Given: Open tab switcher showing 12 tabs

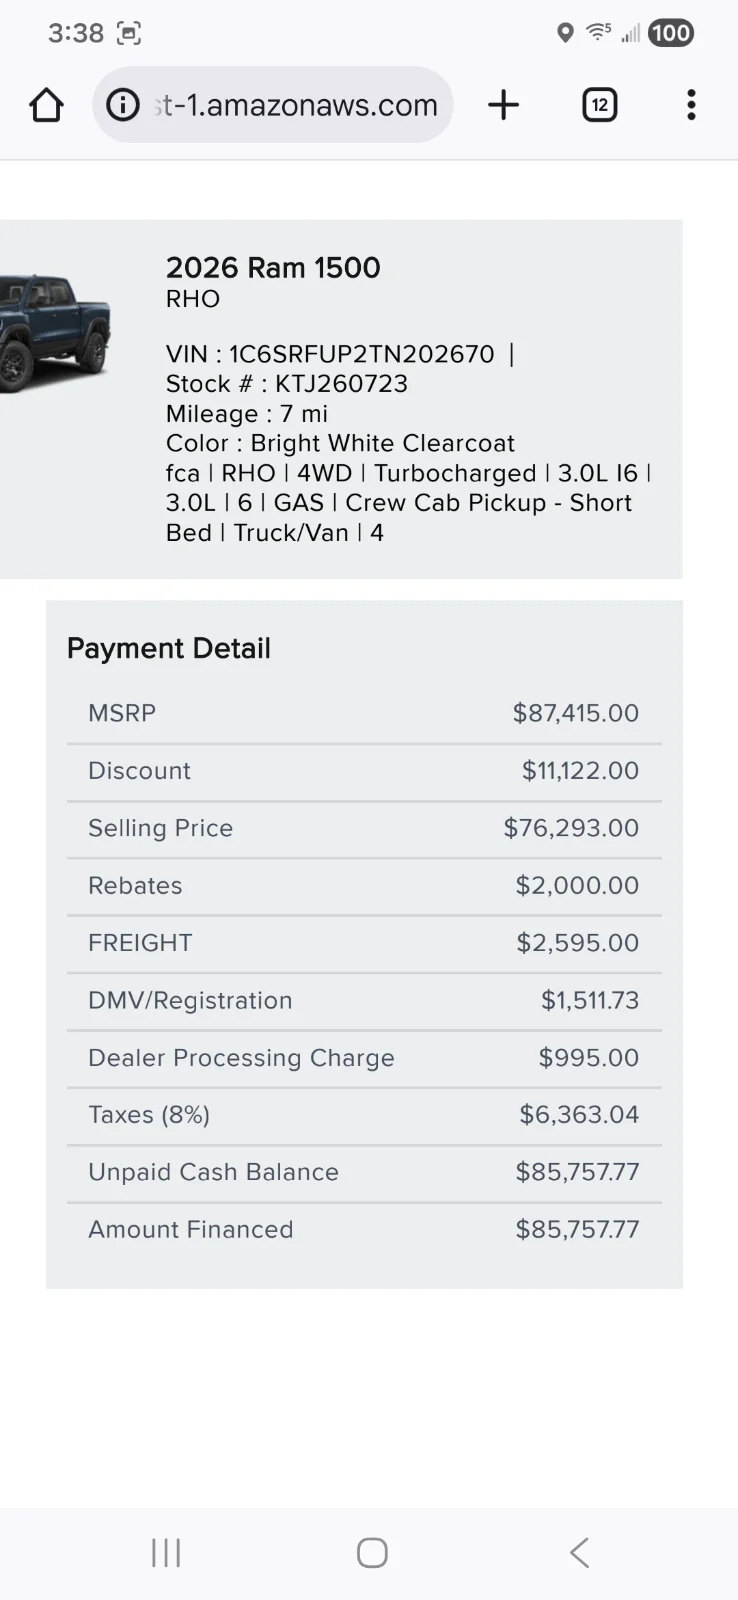Looking at the screenshot, I should 599,105.
